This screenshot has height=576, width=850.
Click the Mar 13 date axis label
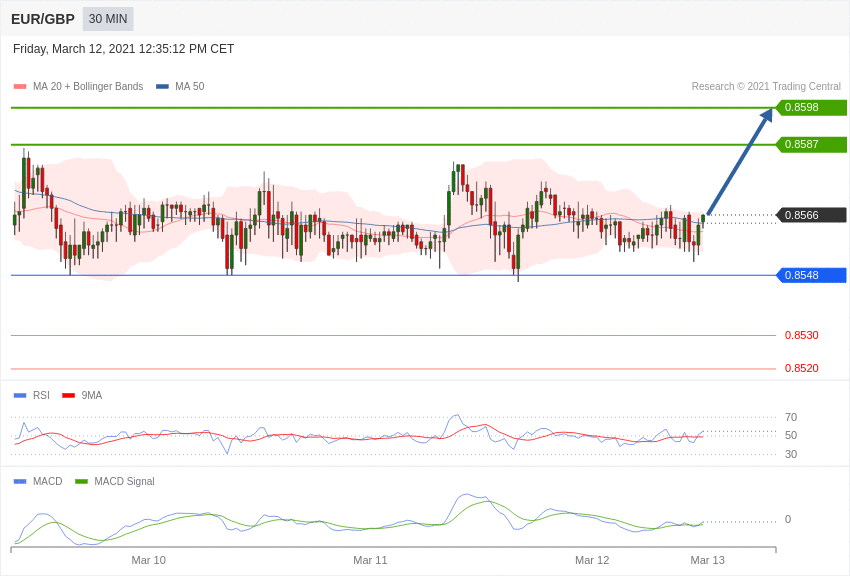tap(707, 560)
